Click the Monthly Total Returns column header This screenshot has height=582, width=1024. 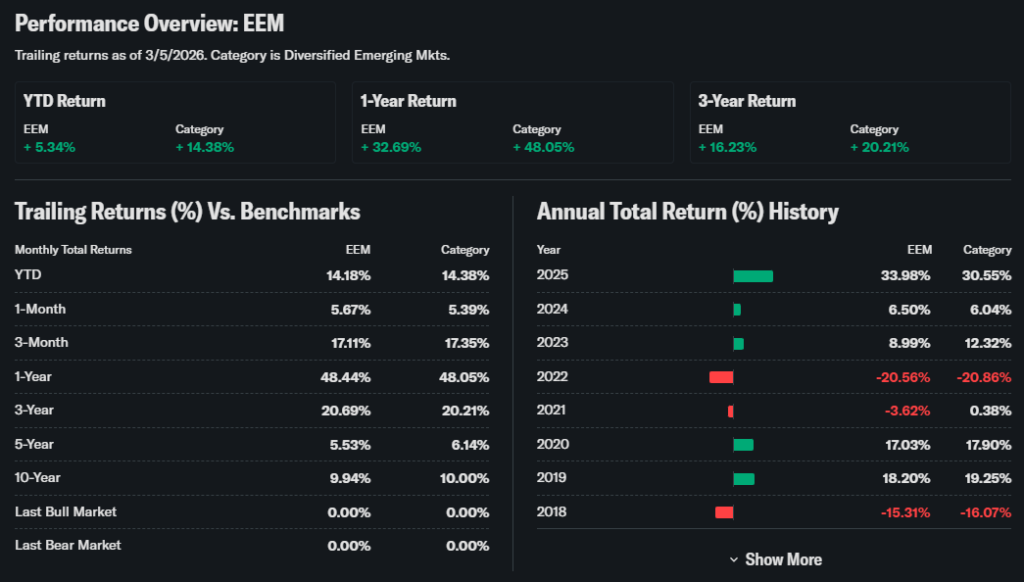click(x=73, y=250)
